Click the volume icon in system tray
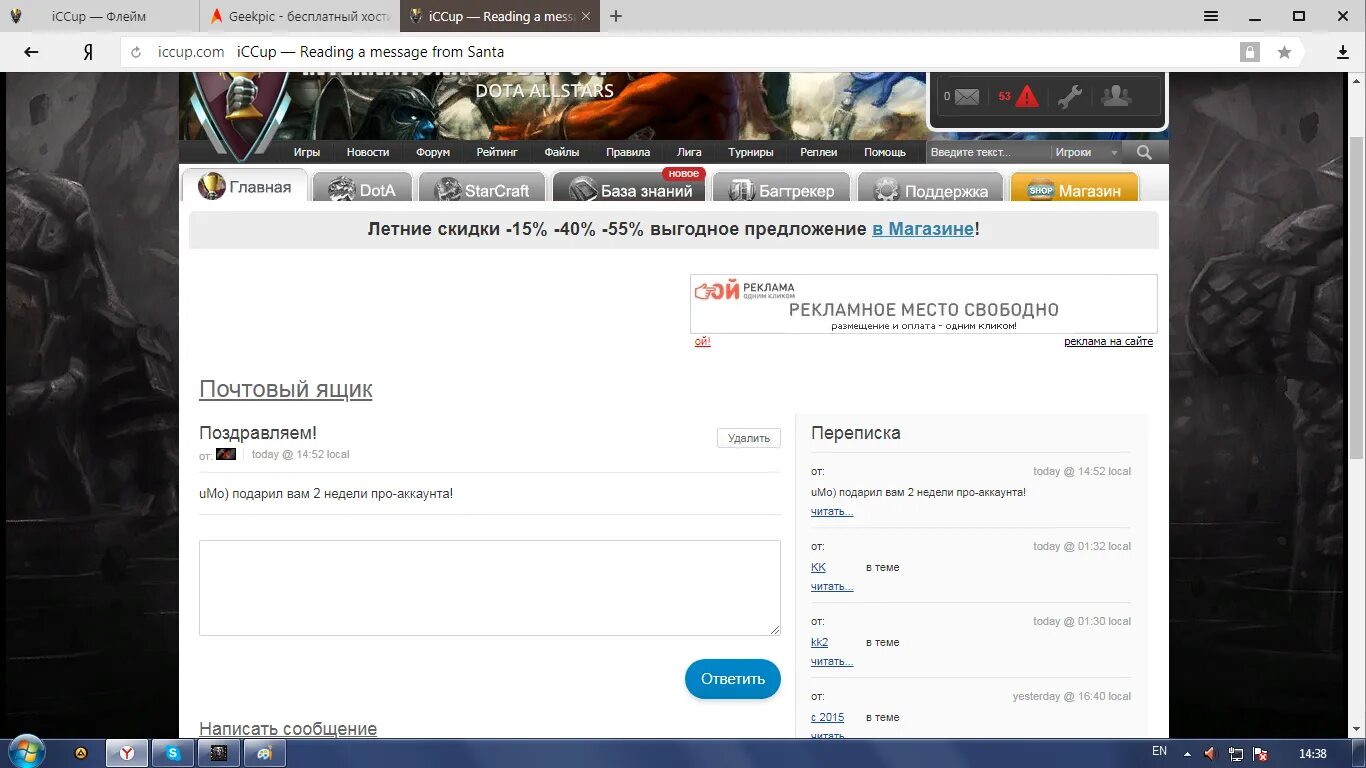The image size is (1366, 768). point(1211,753)
